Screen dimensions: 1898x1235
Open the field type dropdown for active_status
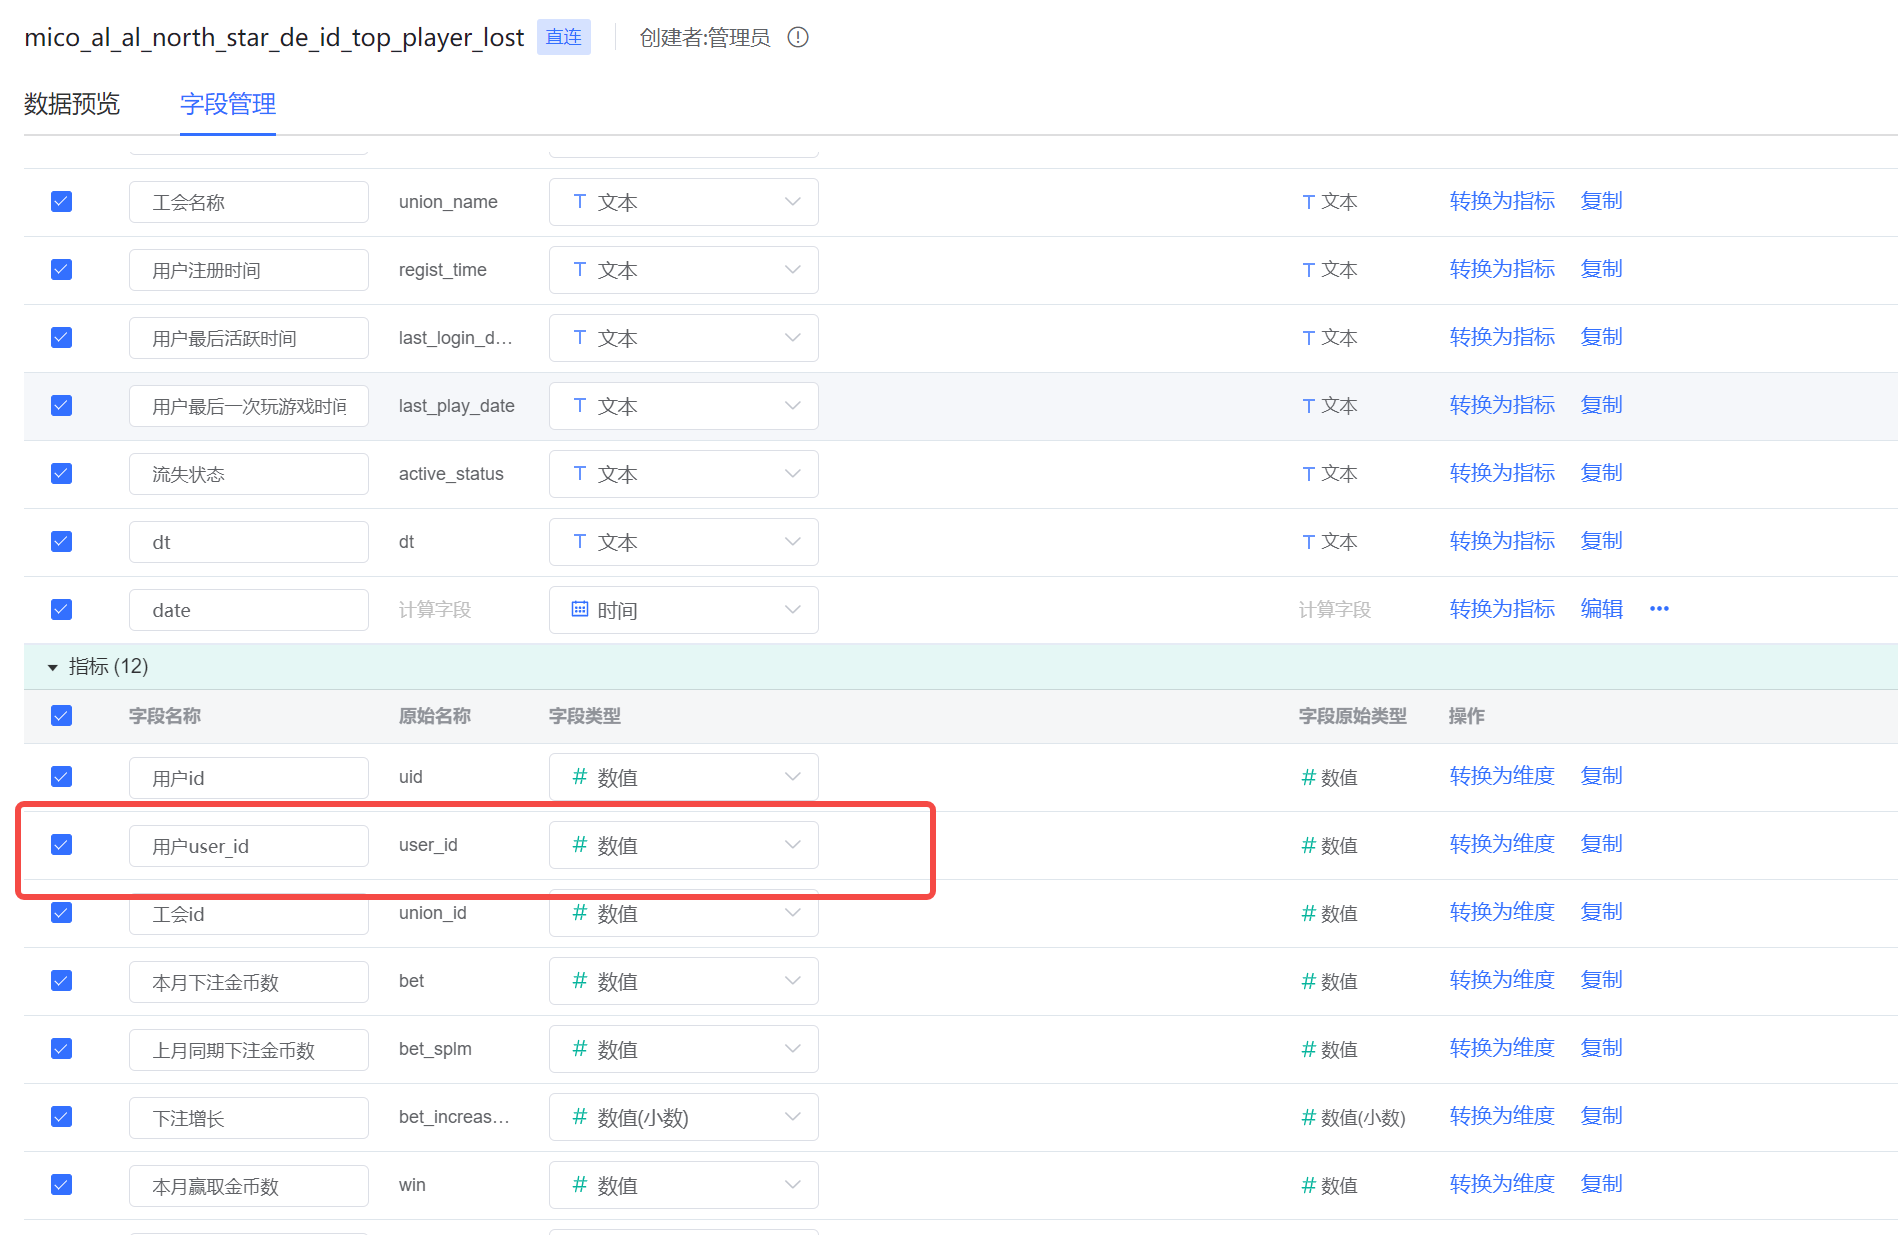[683, 473]
